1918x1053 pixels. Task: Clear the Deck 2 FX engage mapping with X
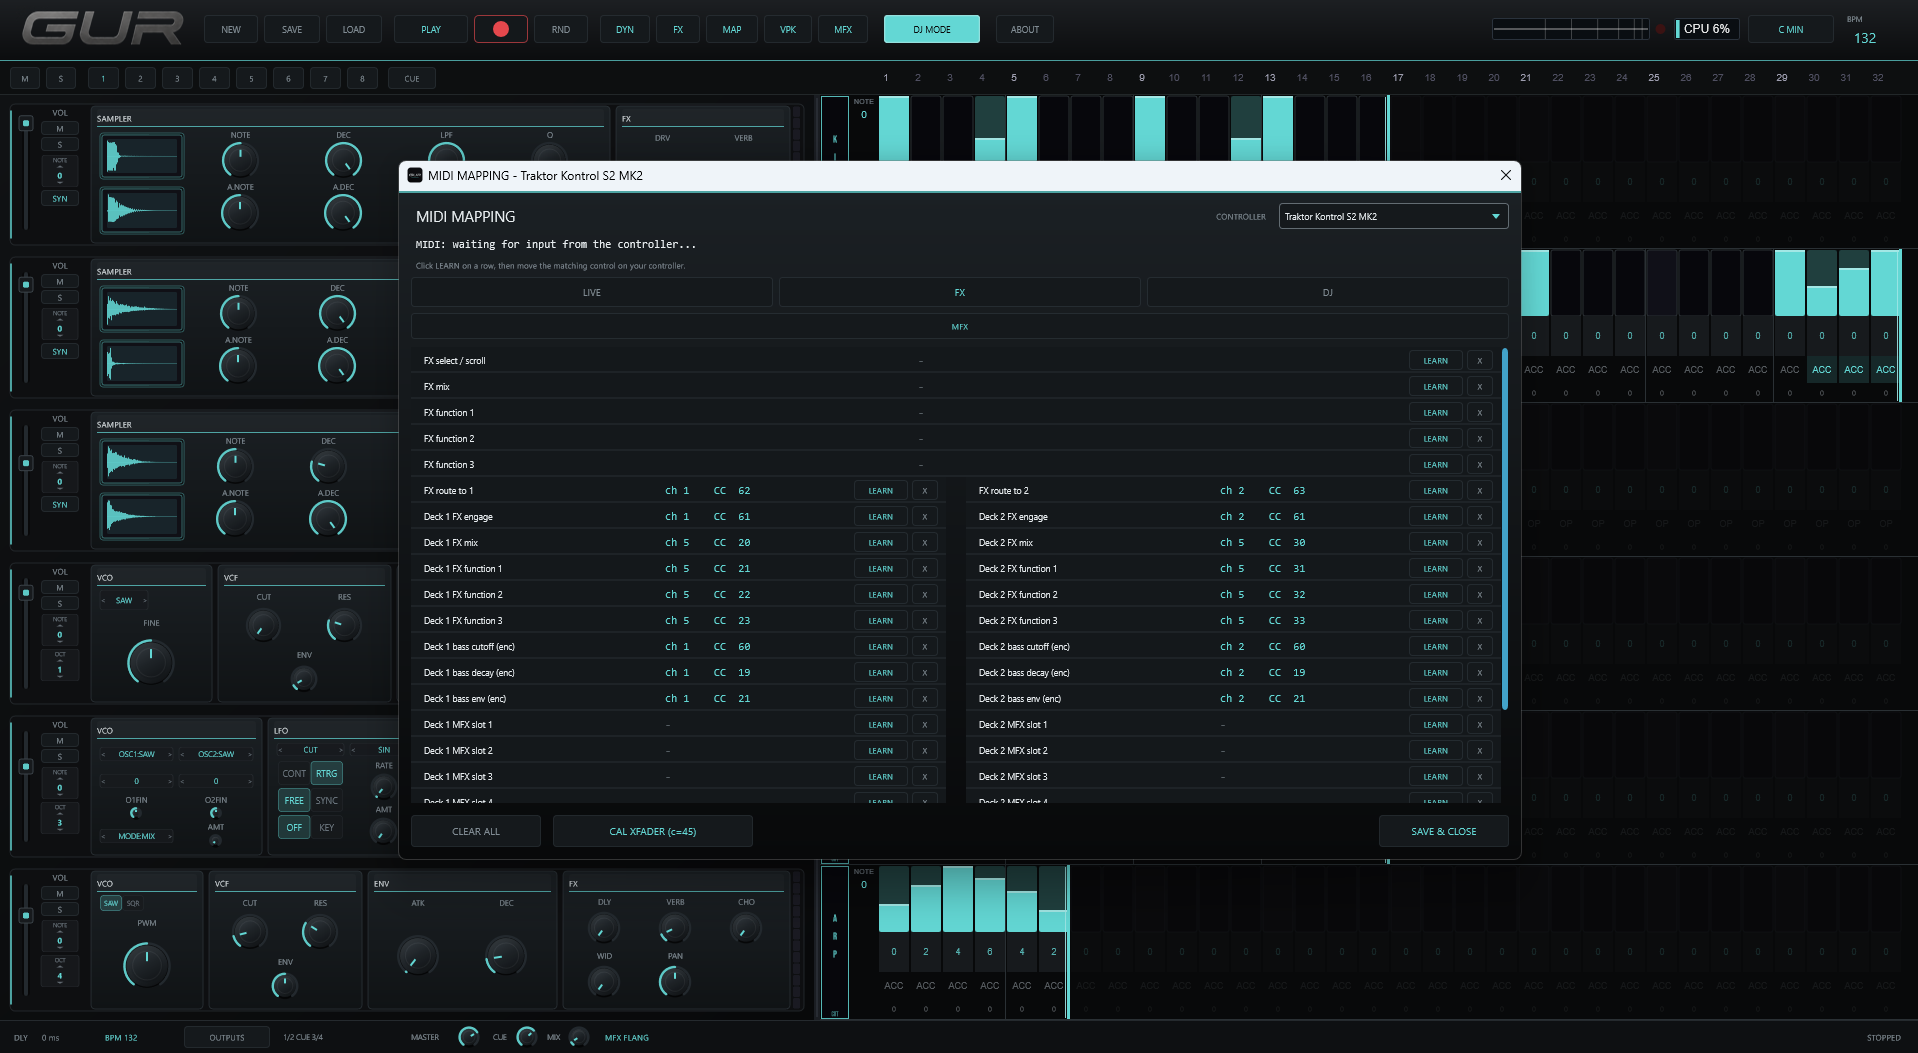click(1480, 517)
